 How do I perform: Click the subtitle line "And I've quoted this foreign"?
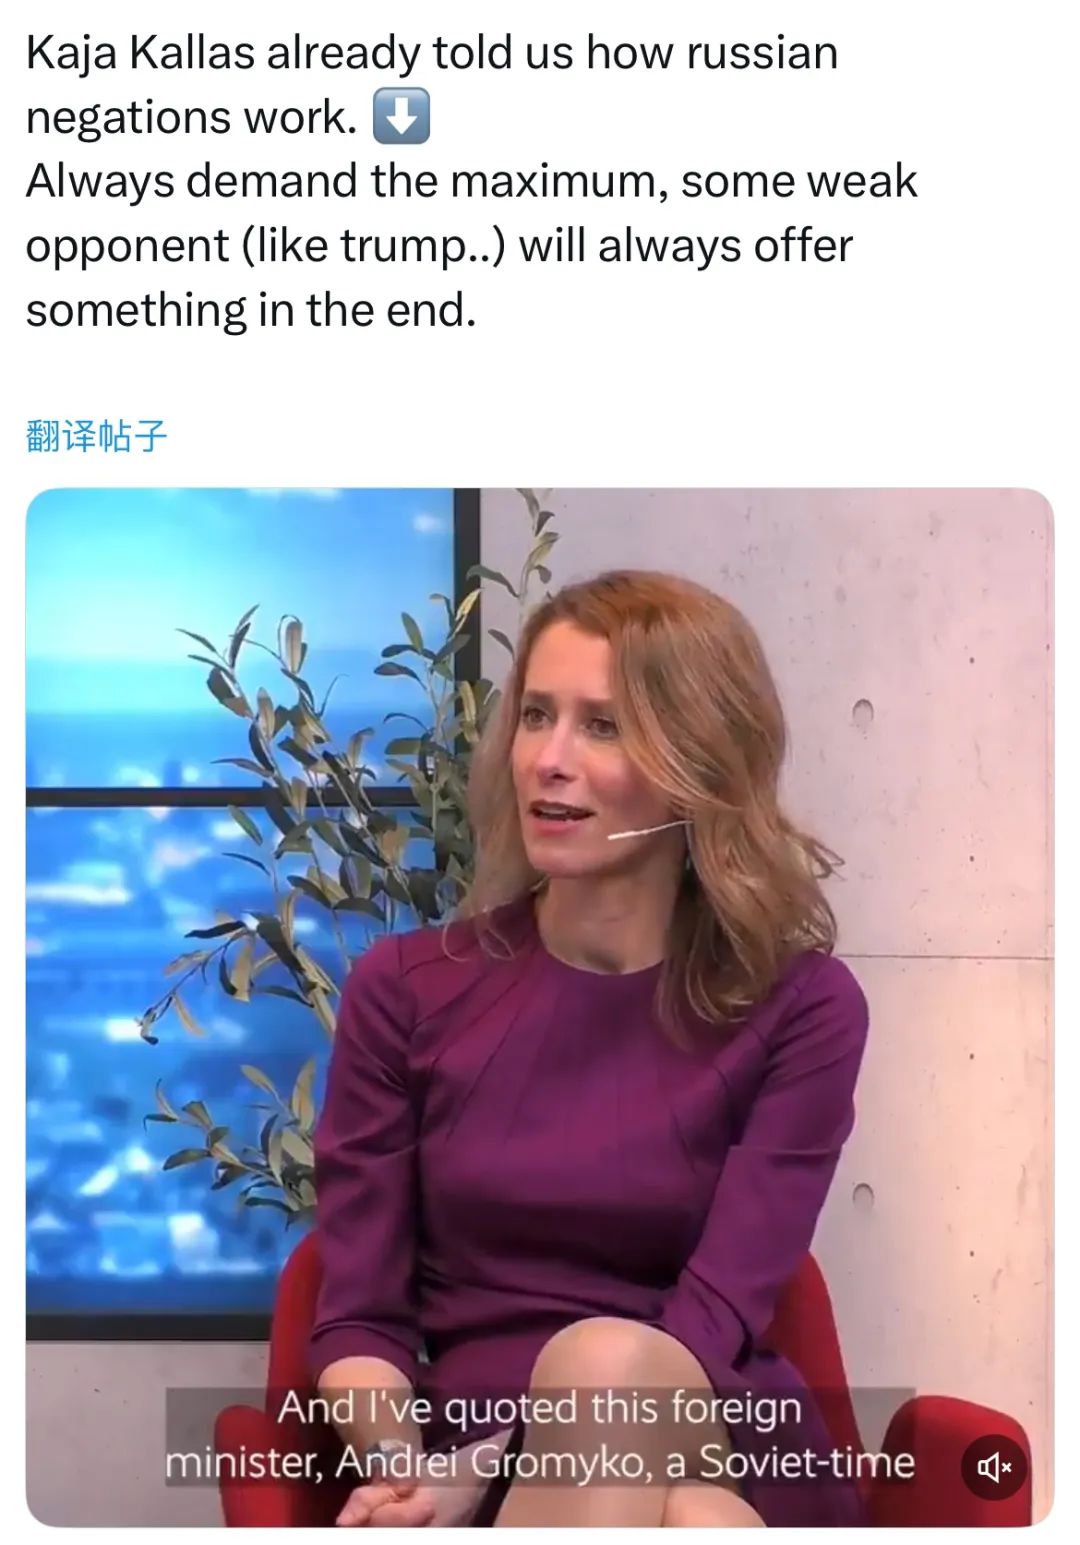(x=539, y=1408)
